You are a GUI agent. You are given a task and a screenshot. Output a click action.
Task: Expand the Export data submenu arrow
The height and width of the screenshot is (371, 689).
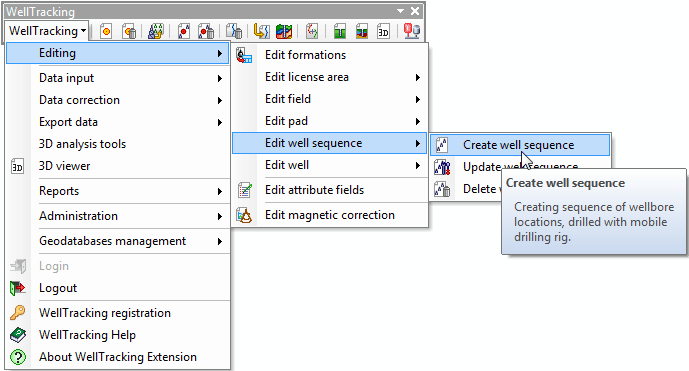(x=220, y=122)
